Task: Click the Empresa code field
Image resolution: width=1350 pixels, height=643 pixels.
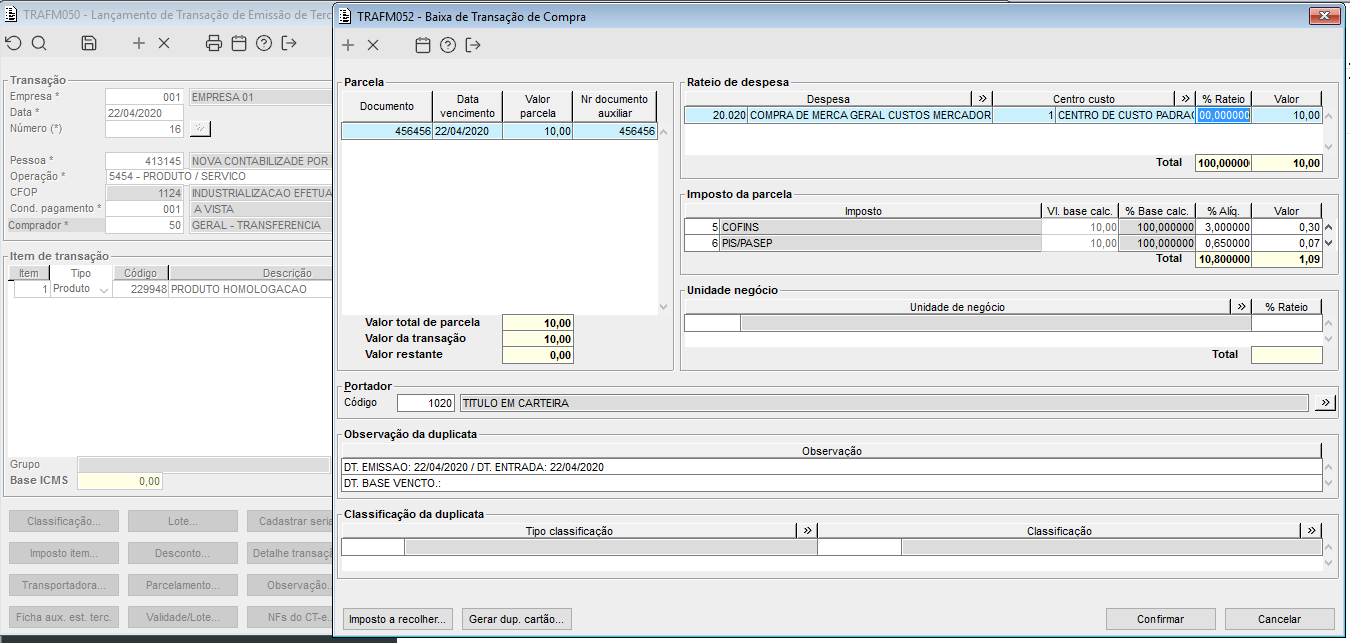Action: pos(145,97)
